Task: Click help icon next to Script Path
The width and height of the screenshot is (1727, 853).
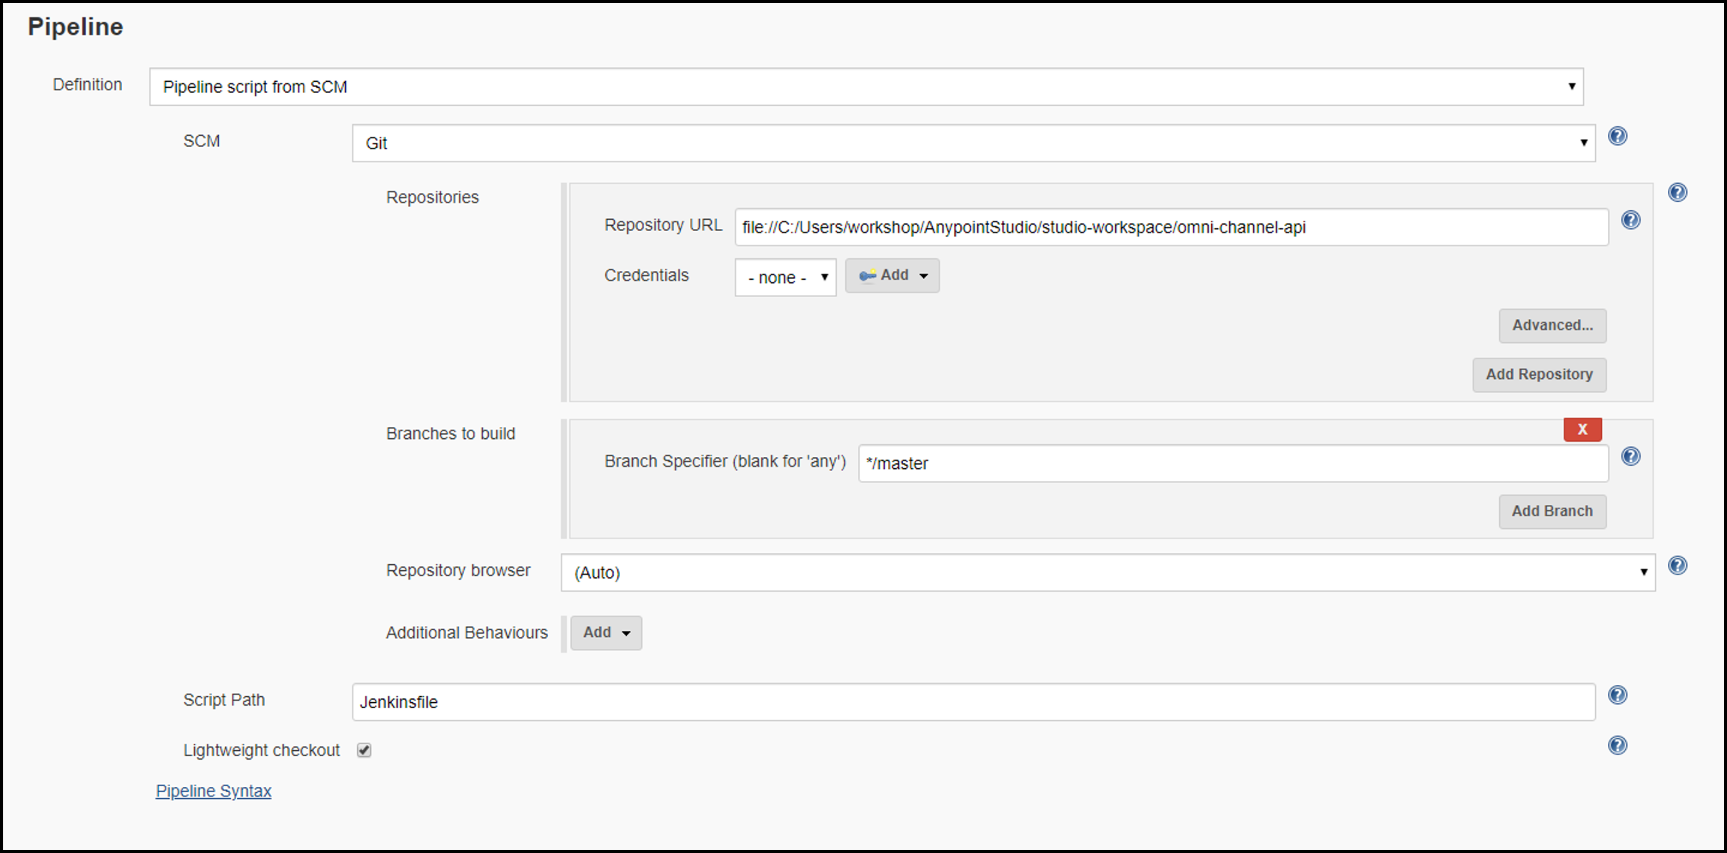Action: tap(1617, 695)
